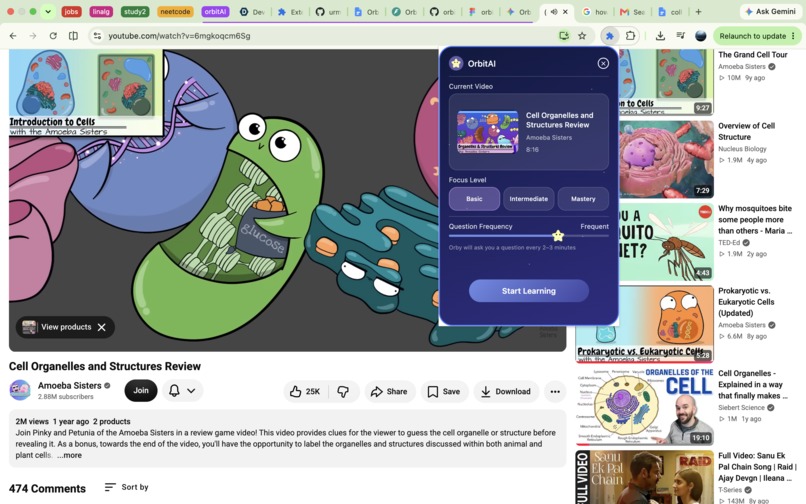Viewport: 806px width, 504px height.
Task: Bookmark this page with the star icon
Action: click(x=582, y=36)
